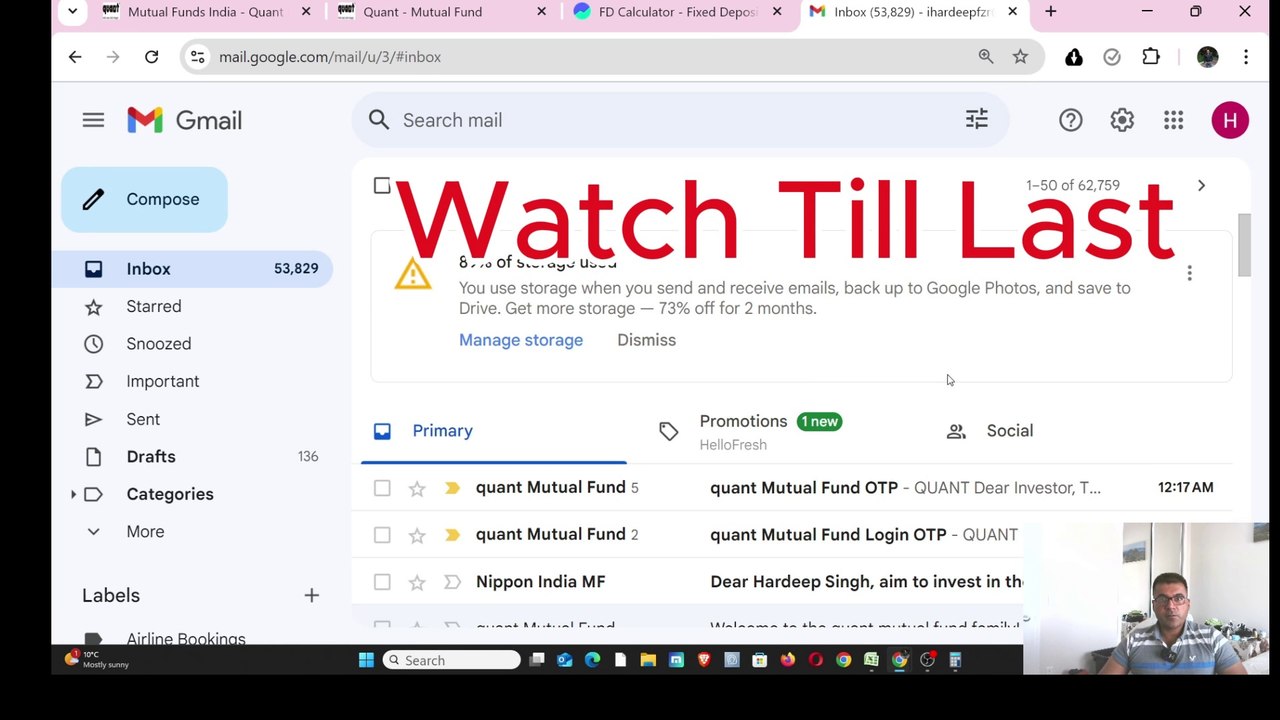Open Windows Start button
Screen dimensions: 1280x720
[366, 660]
